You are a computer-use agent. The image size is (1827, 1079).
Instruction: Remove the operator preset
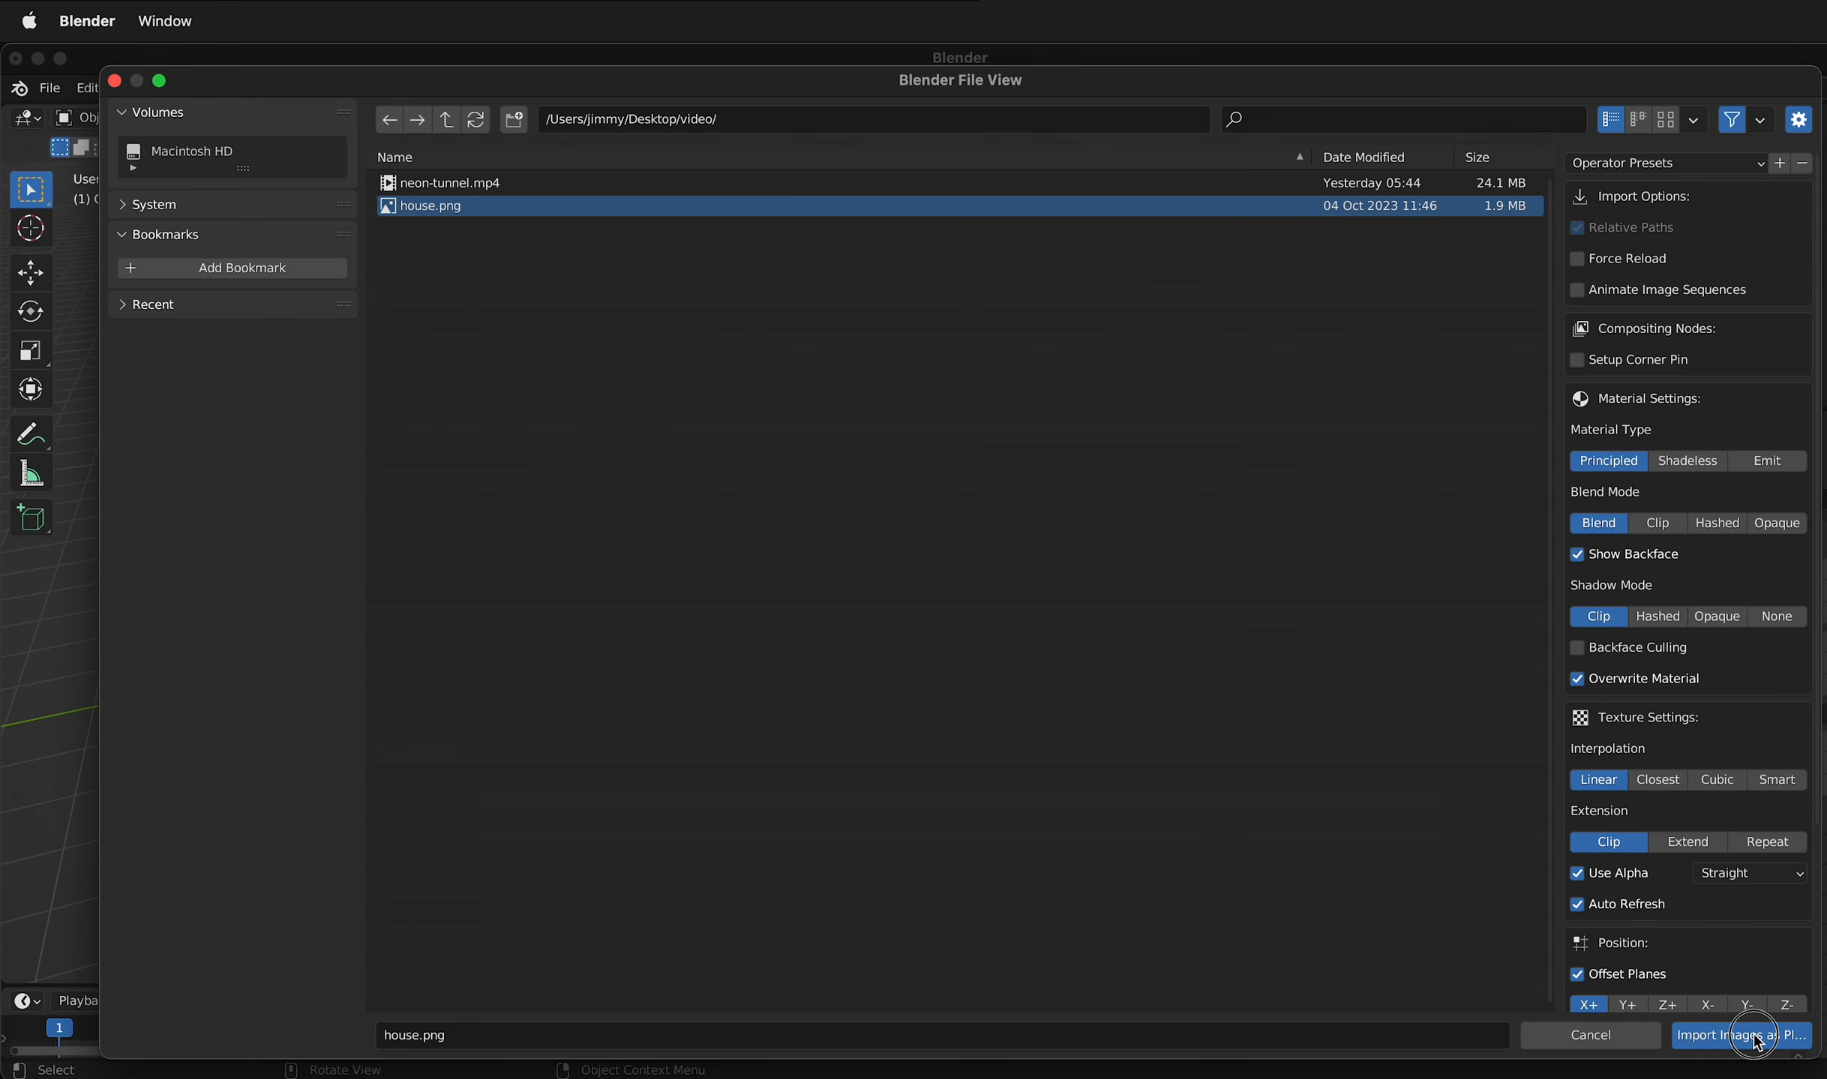click(x=1802, y=163)
